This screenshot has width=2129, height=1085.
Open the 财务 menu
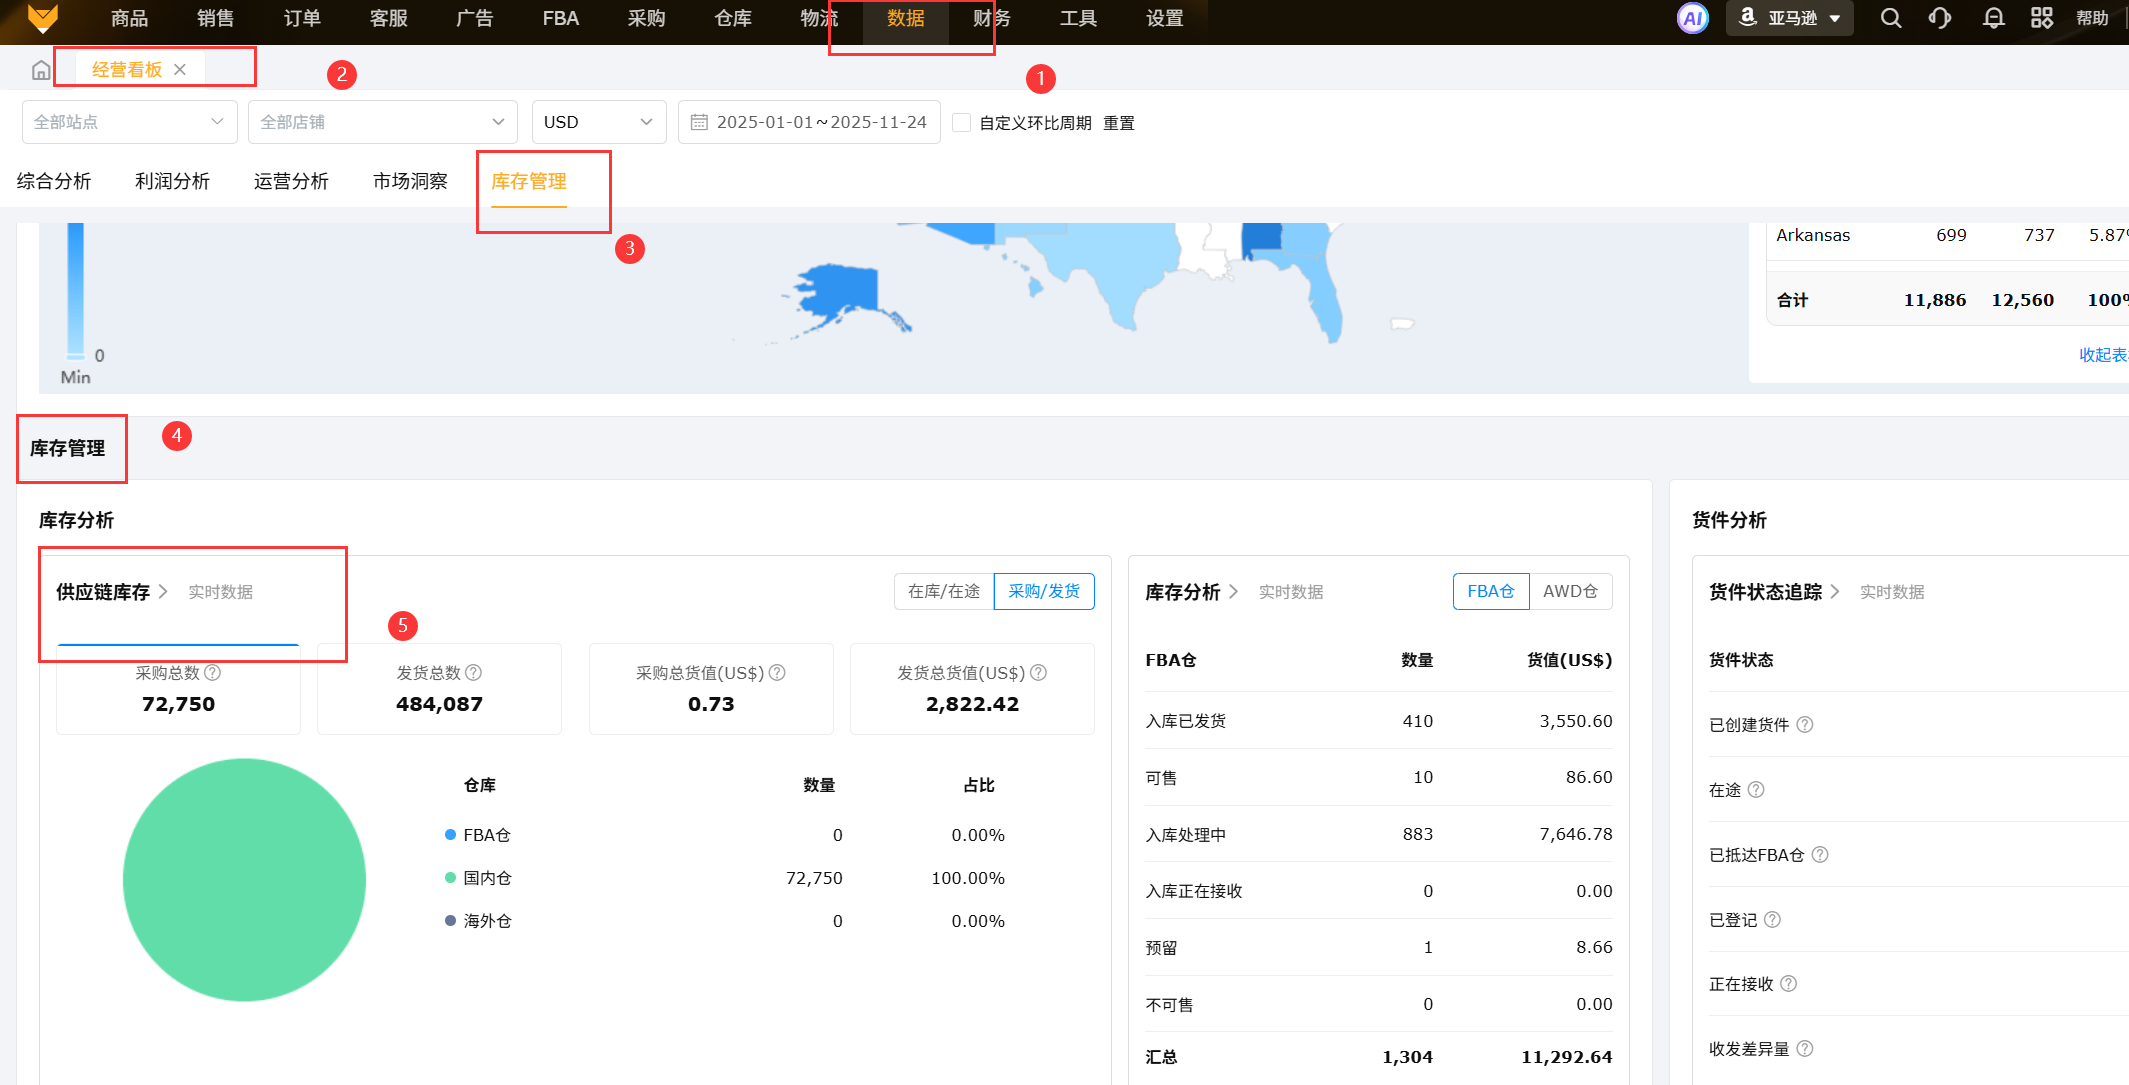point(991,18)
